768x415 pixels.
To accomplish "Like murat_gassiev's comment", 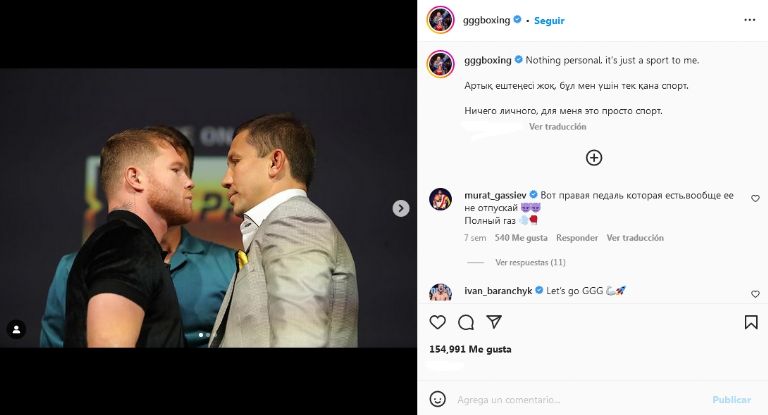I will [x=755, y=198].
